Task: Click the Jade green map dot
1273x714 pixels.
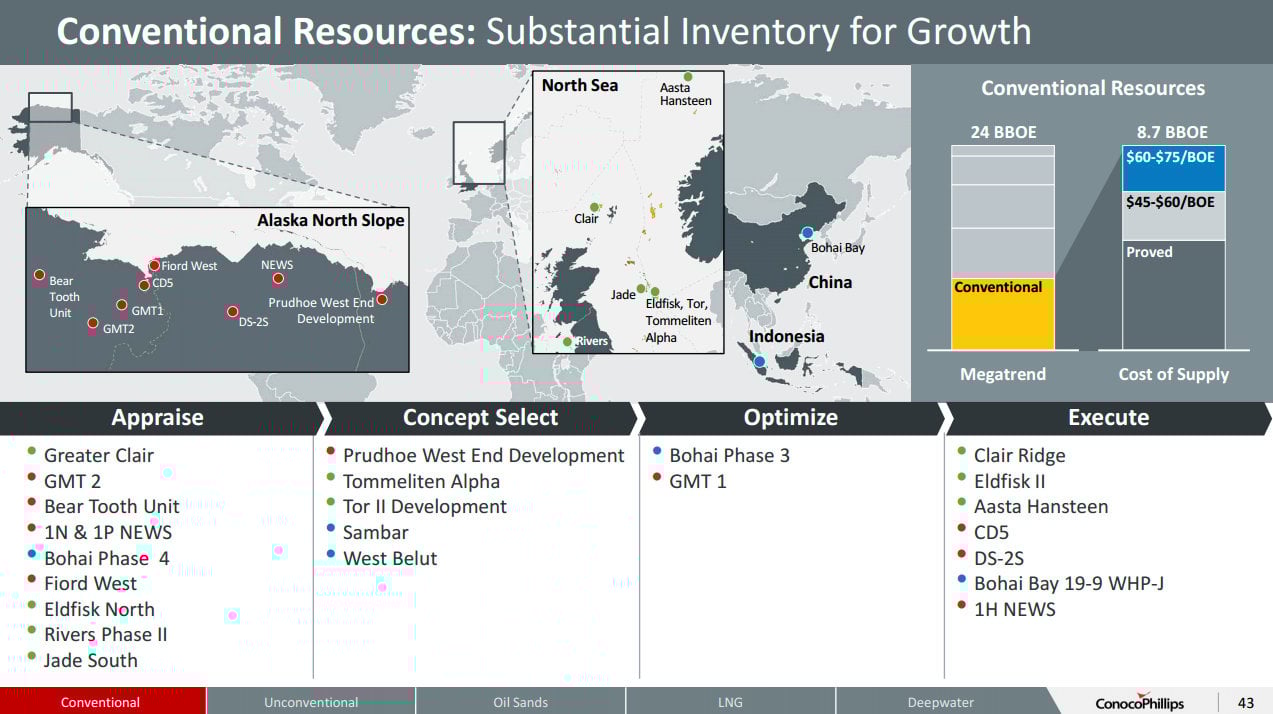Action: (641, 289)
